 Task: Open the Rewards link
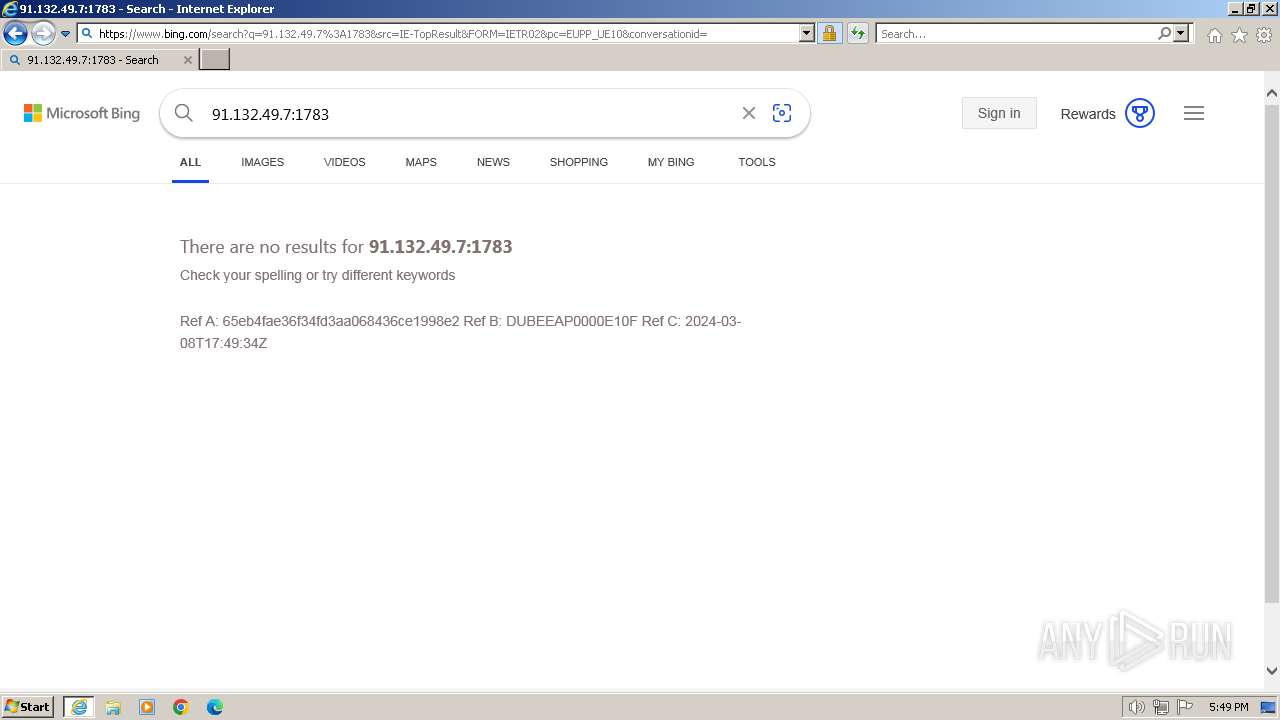tap(1088, 114)
